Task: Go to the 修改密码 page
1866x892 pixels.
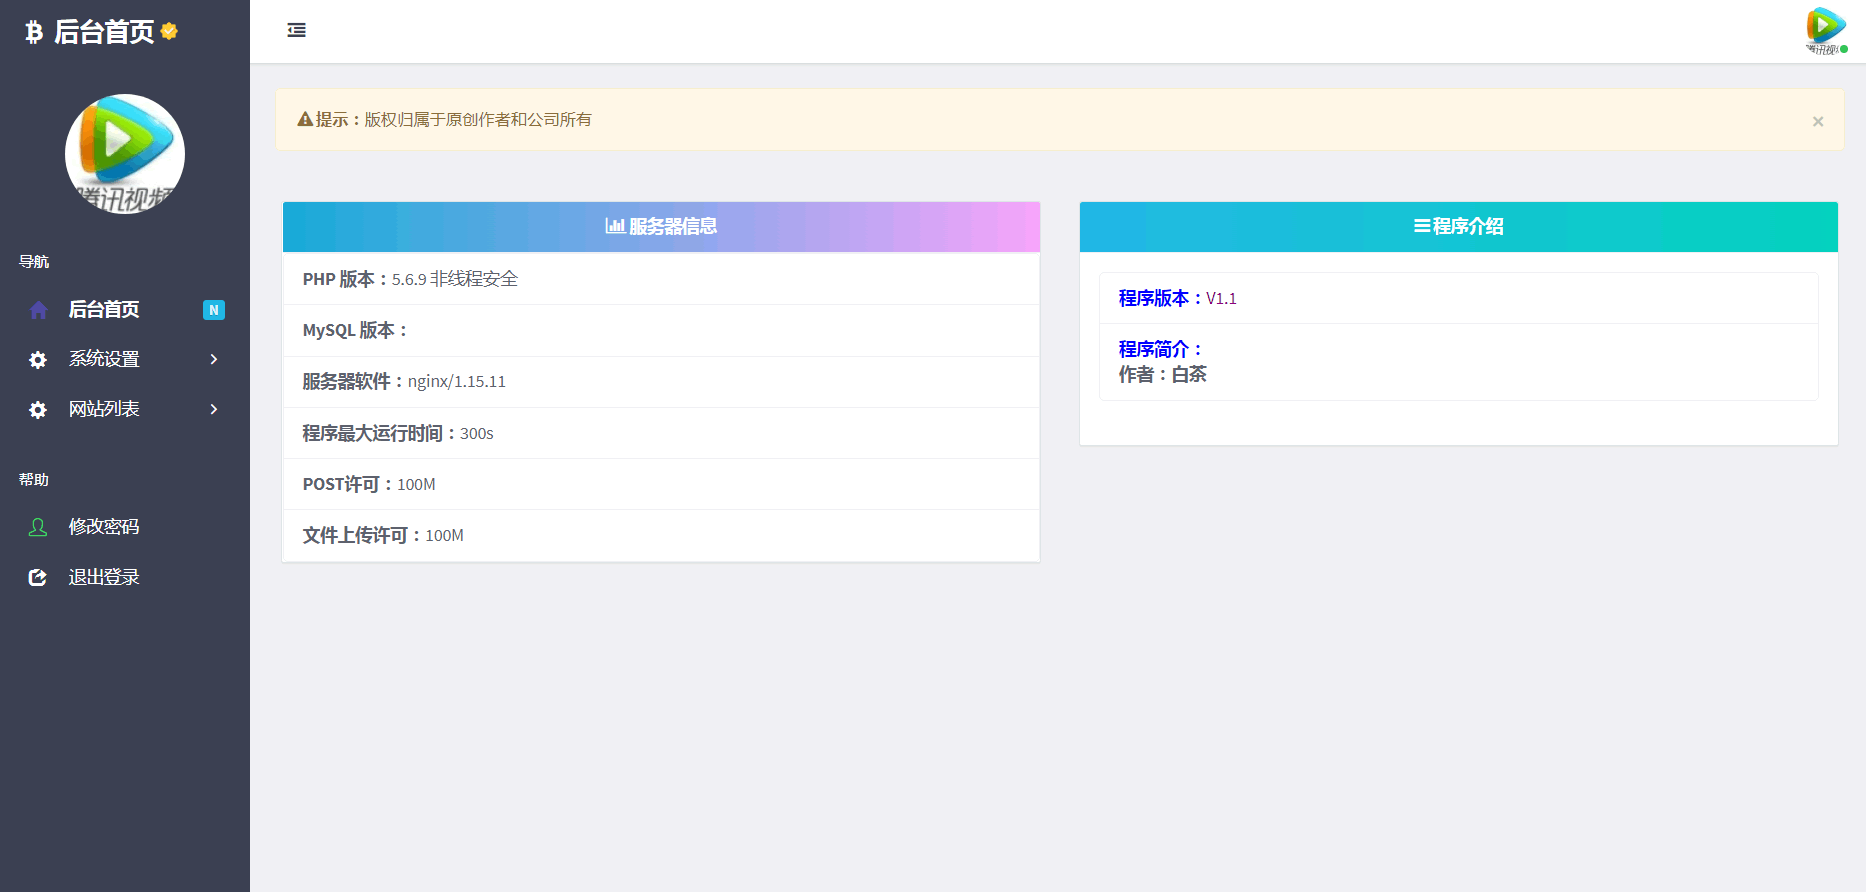Action: pos(104,527)
